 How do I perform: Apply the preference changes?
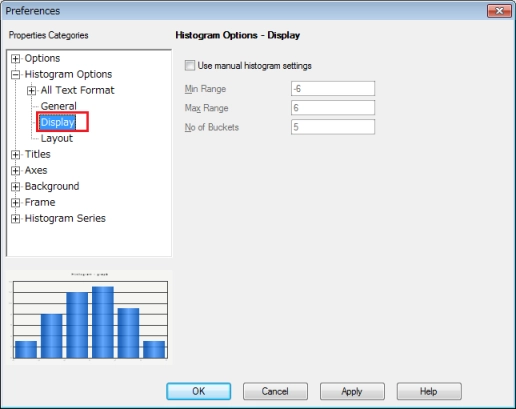pos(352,391)
